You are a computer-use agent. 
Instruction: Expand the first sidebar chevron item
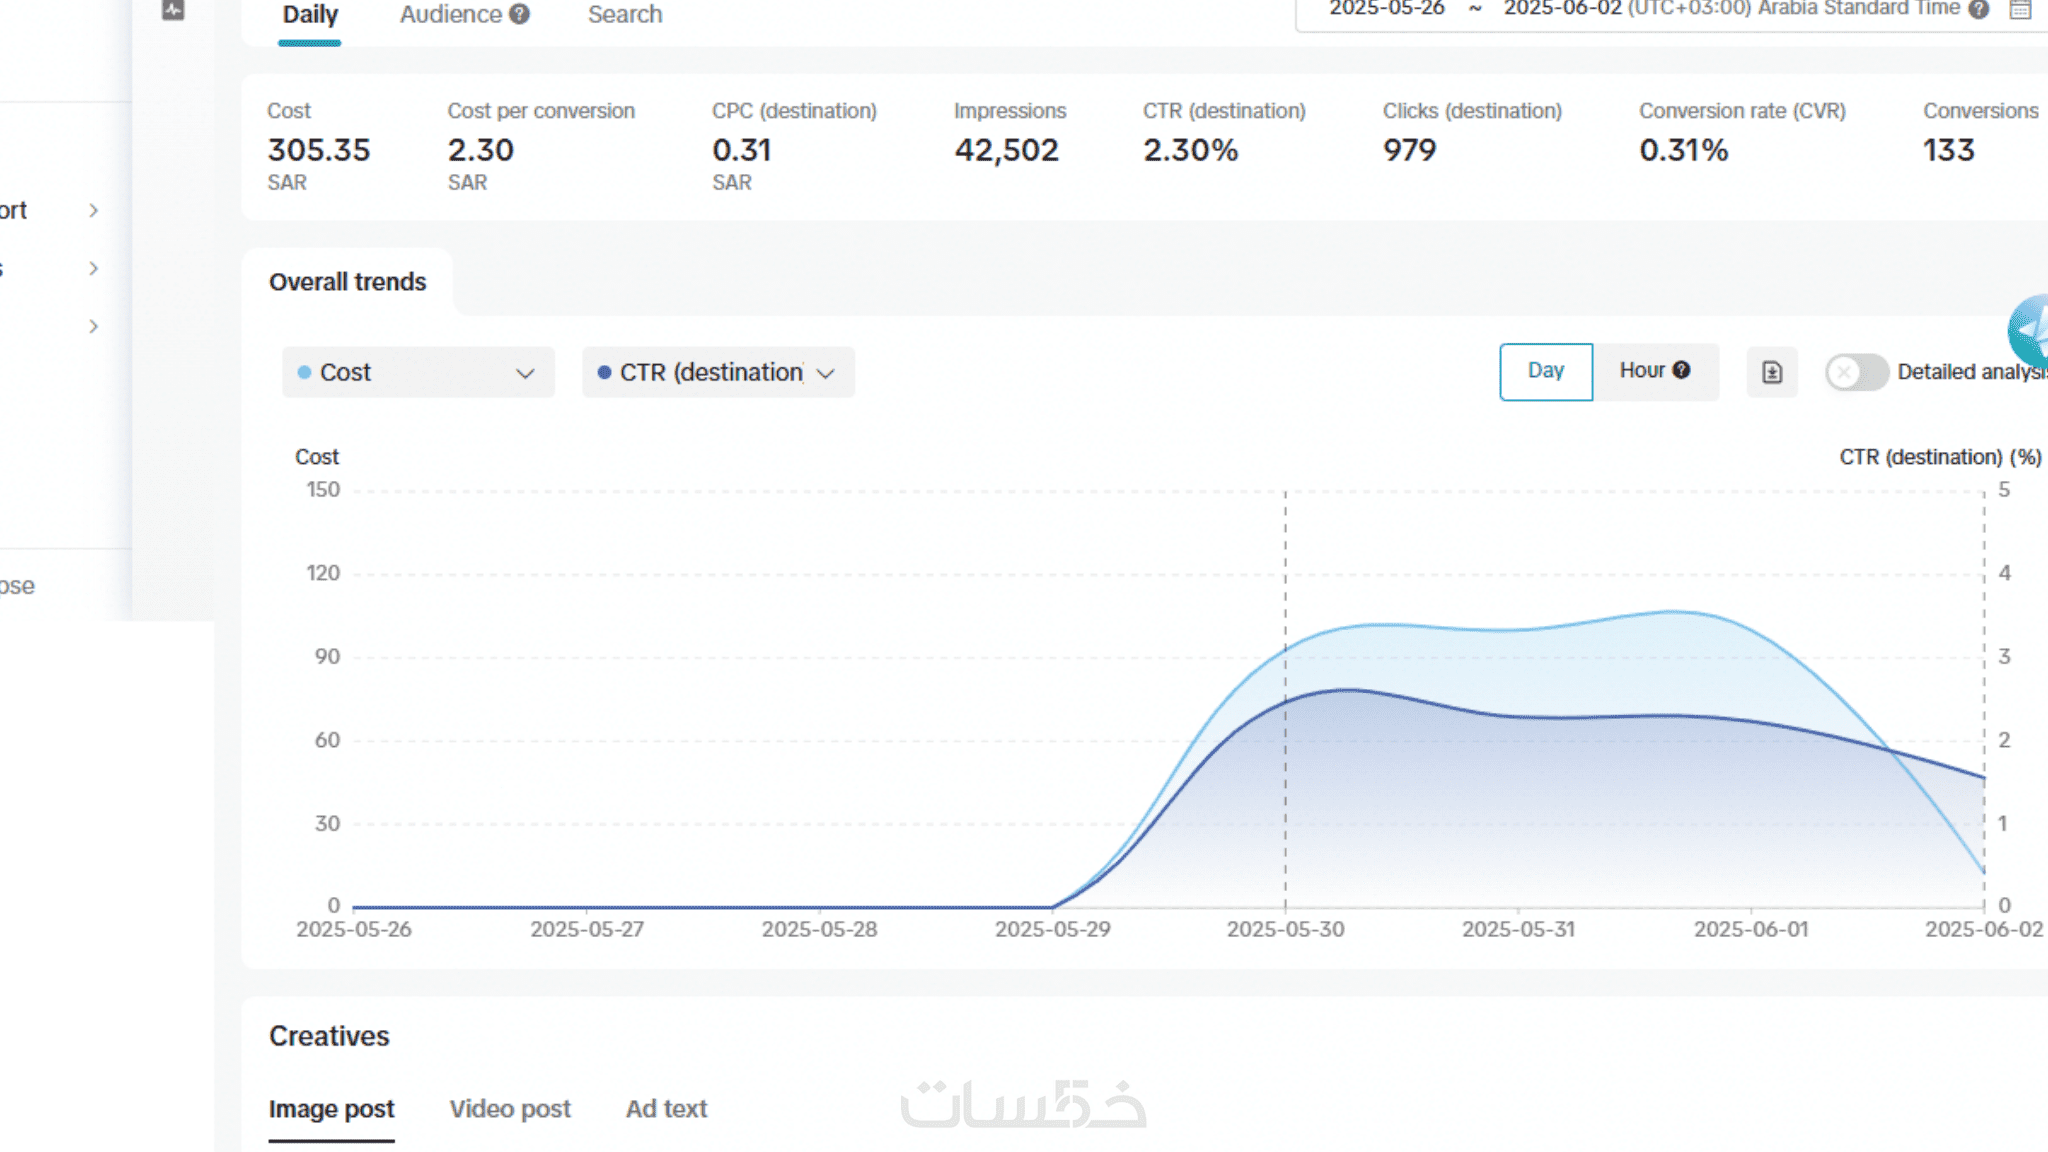(93, 210)
